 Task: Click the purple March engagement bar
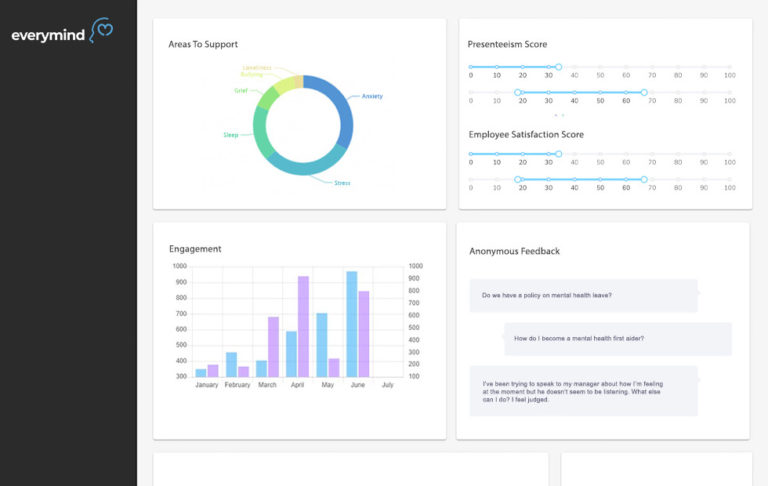[273, 346]
